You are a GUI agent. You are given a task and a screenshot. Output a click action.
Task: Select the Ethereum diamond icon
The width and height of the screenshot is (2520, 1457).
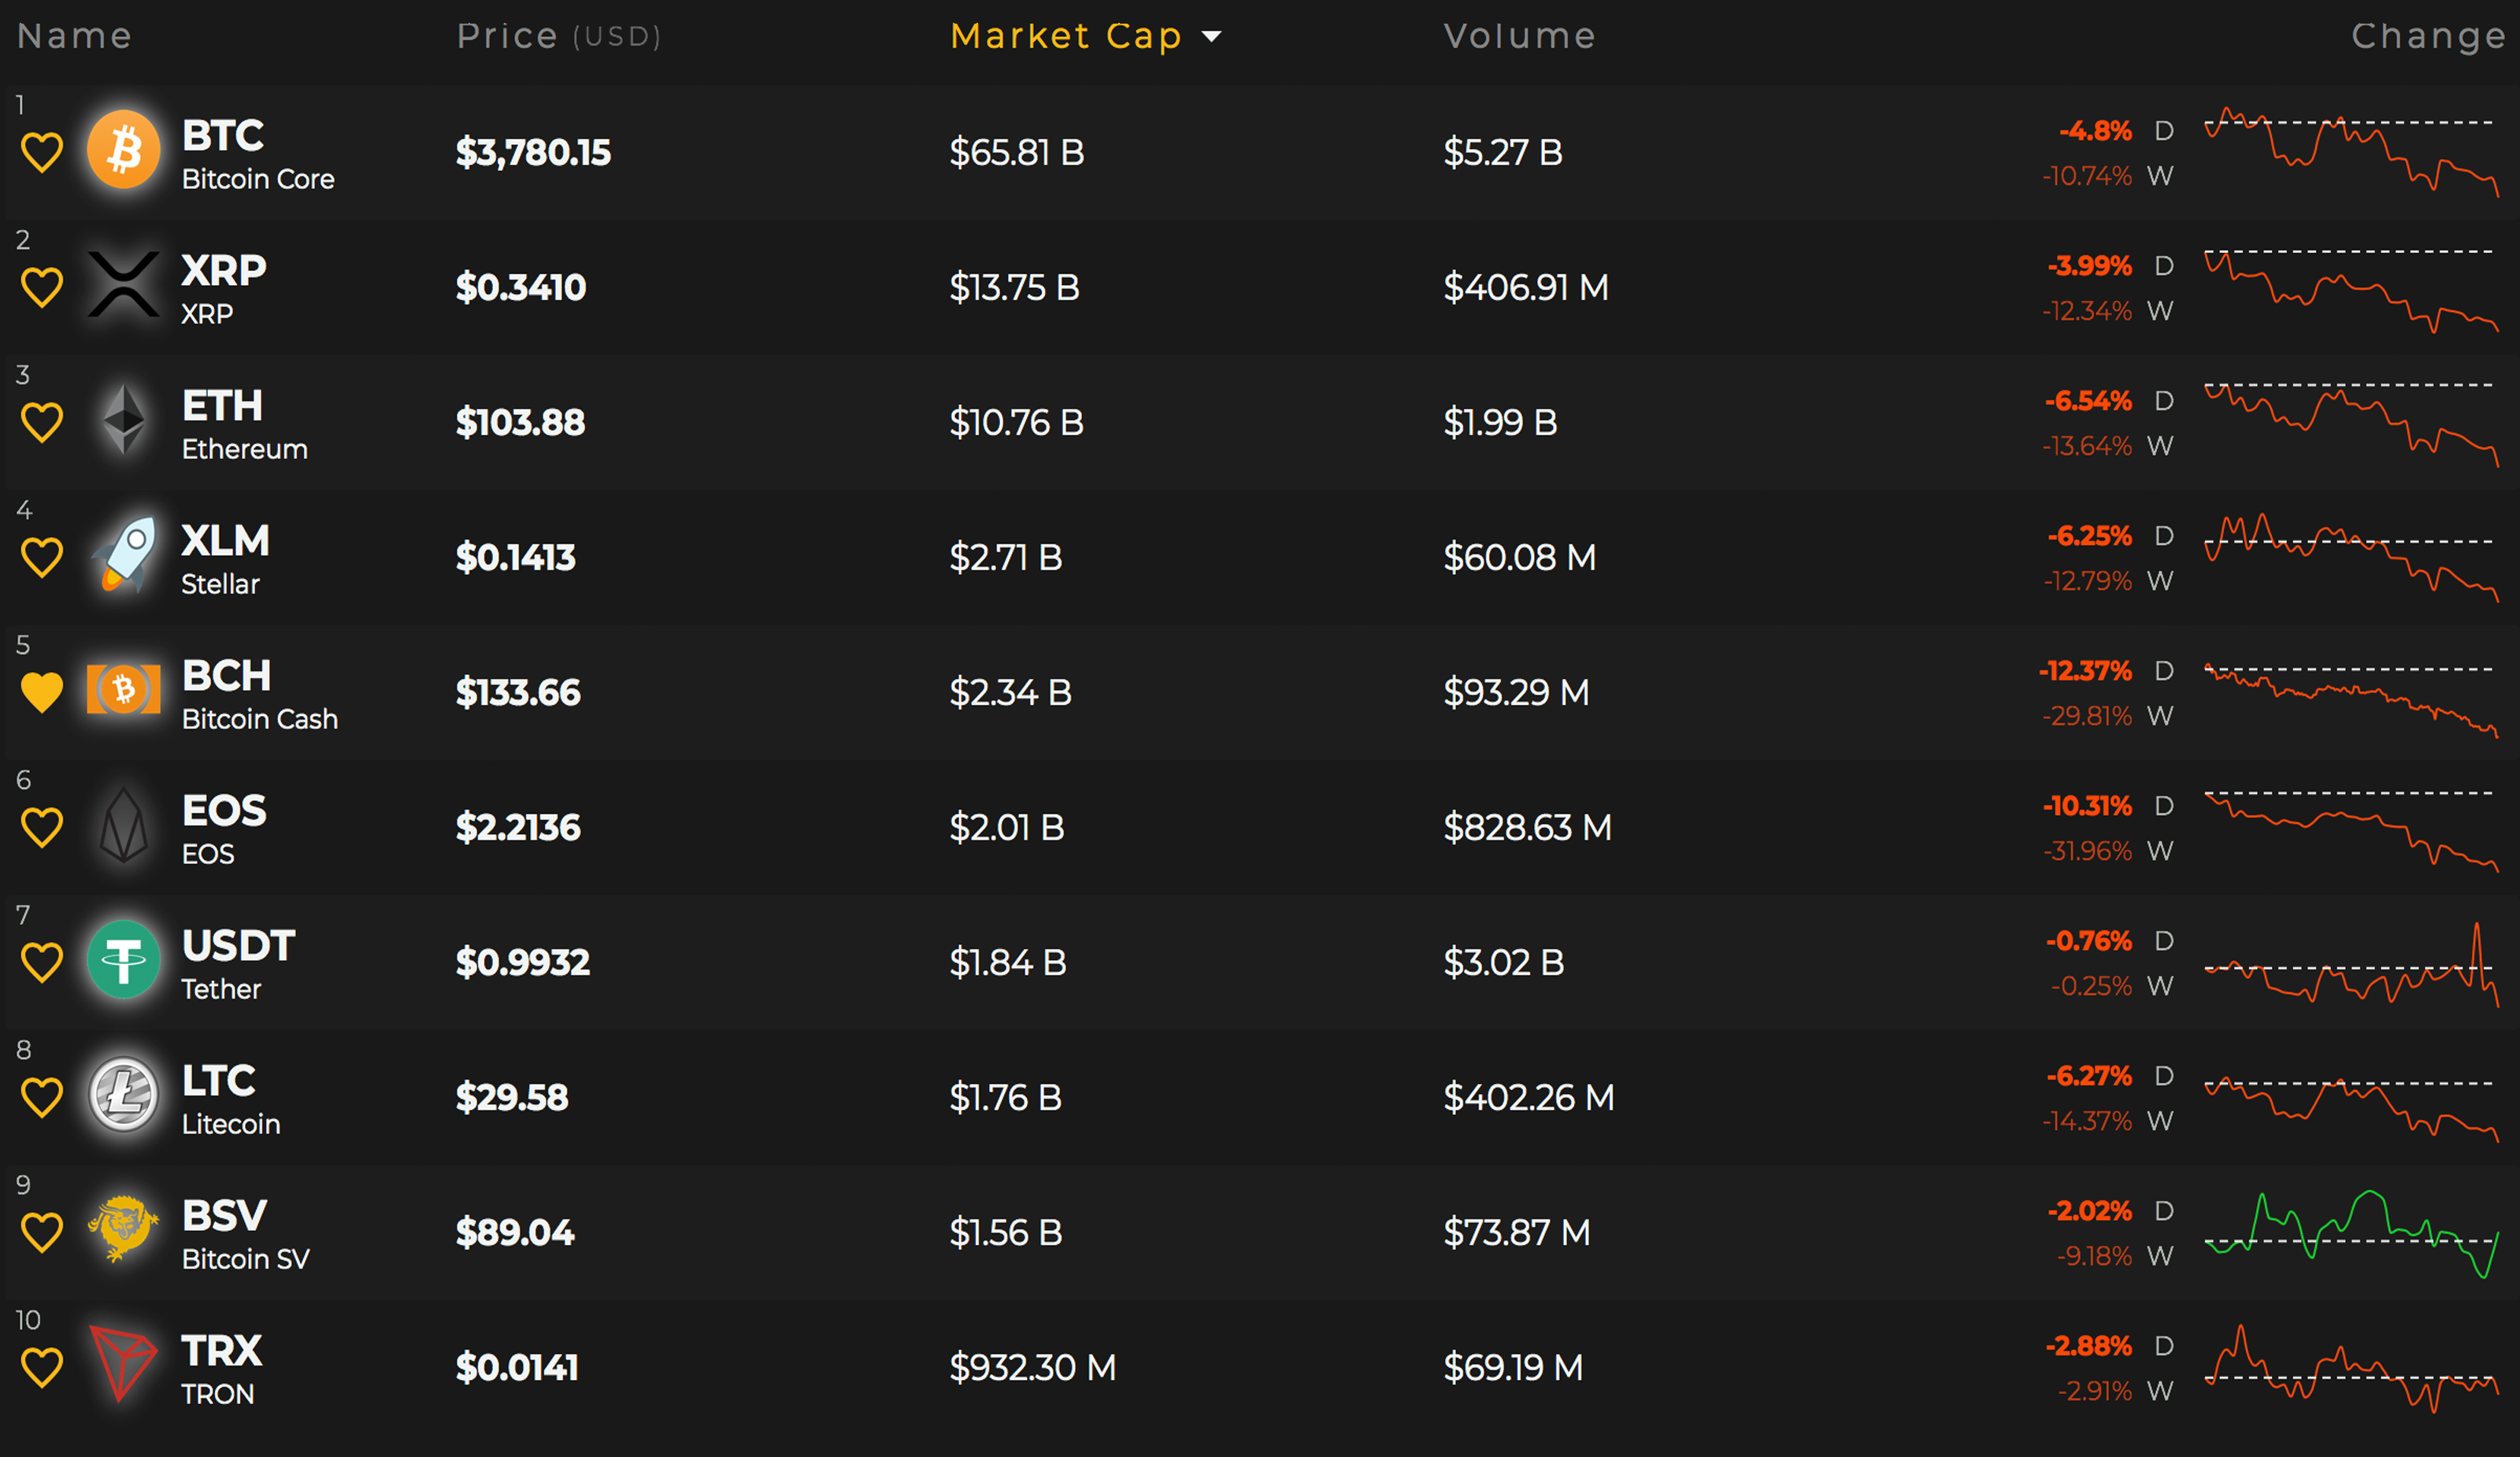[x=124, y=420]
